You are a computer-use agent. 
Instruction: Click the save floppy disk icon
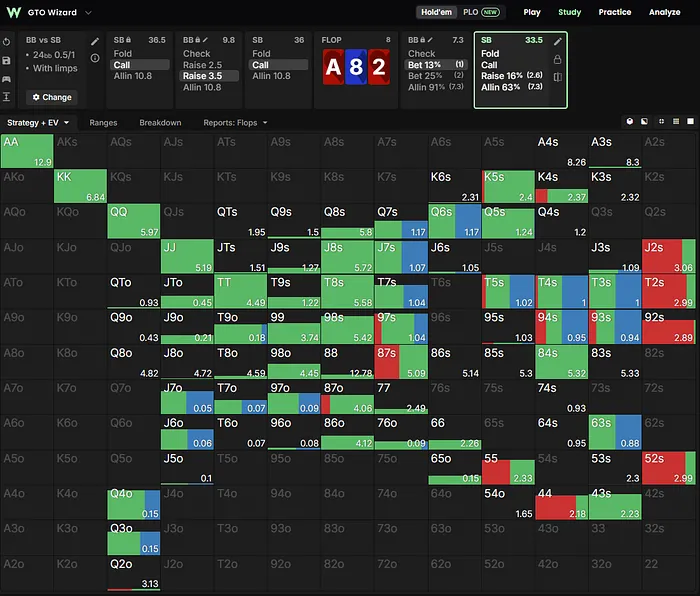click(6, 60)
